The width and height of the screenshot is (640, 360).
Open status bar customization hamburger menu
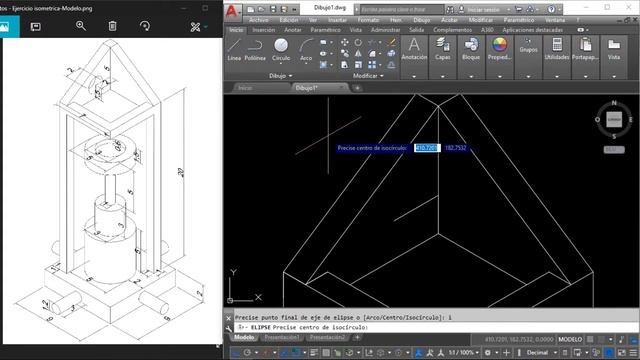633,352
